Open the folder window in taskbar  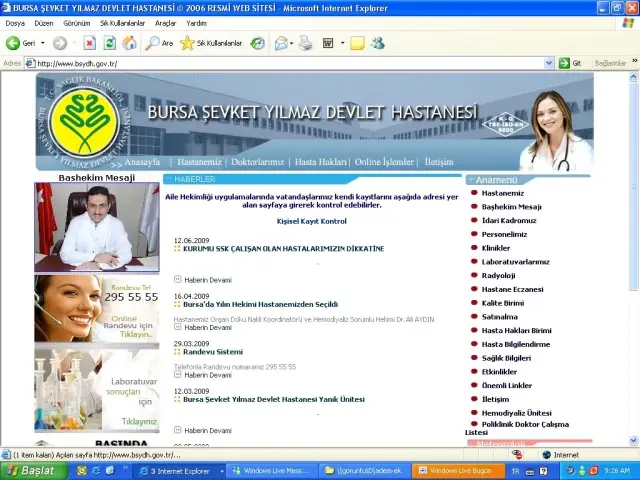pos(365,471)
